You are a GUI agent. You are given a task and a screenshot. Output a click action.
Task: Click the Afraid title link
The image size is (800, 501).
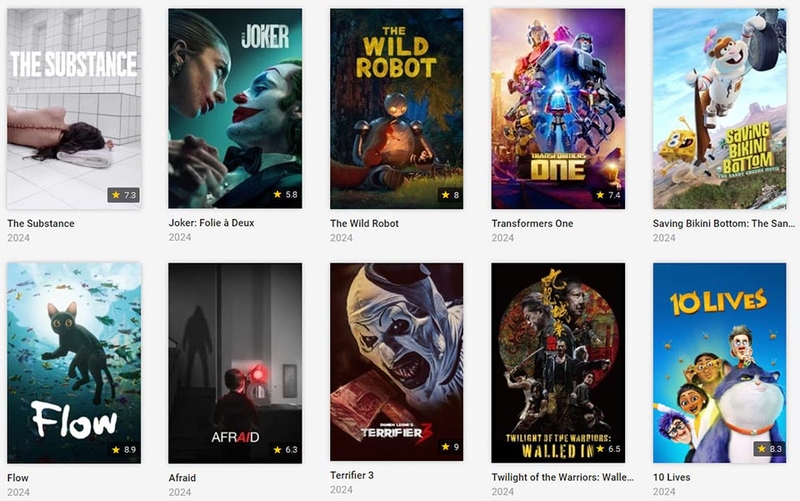[x=182, y=478]
